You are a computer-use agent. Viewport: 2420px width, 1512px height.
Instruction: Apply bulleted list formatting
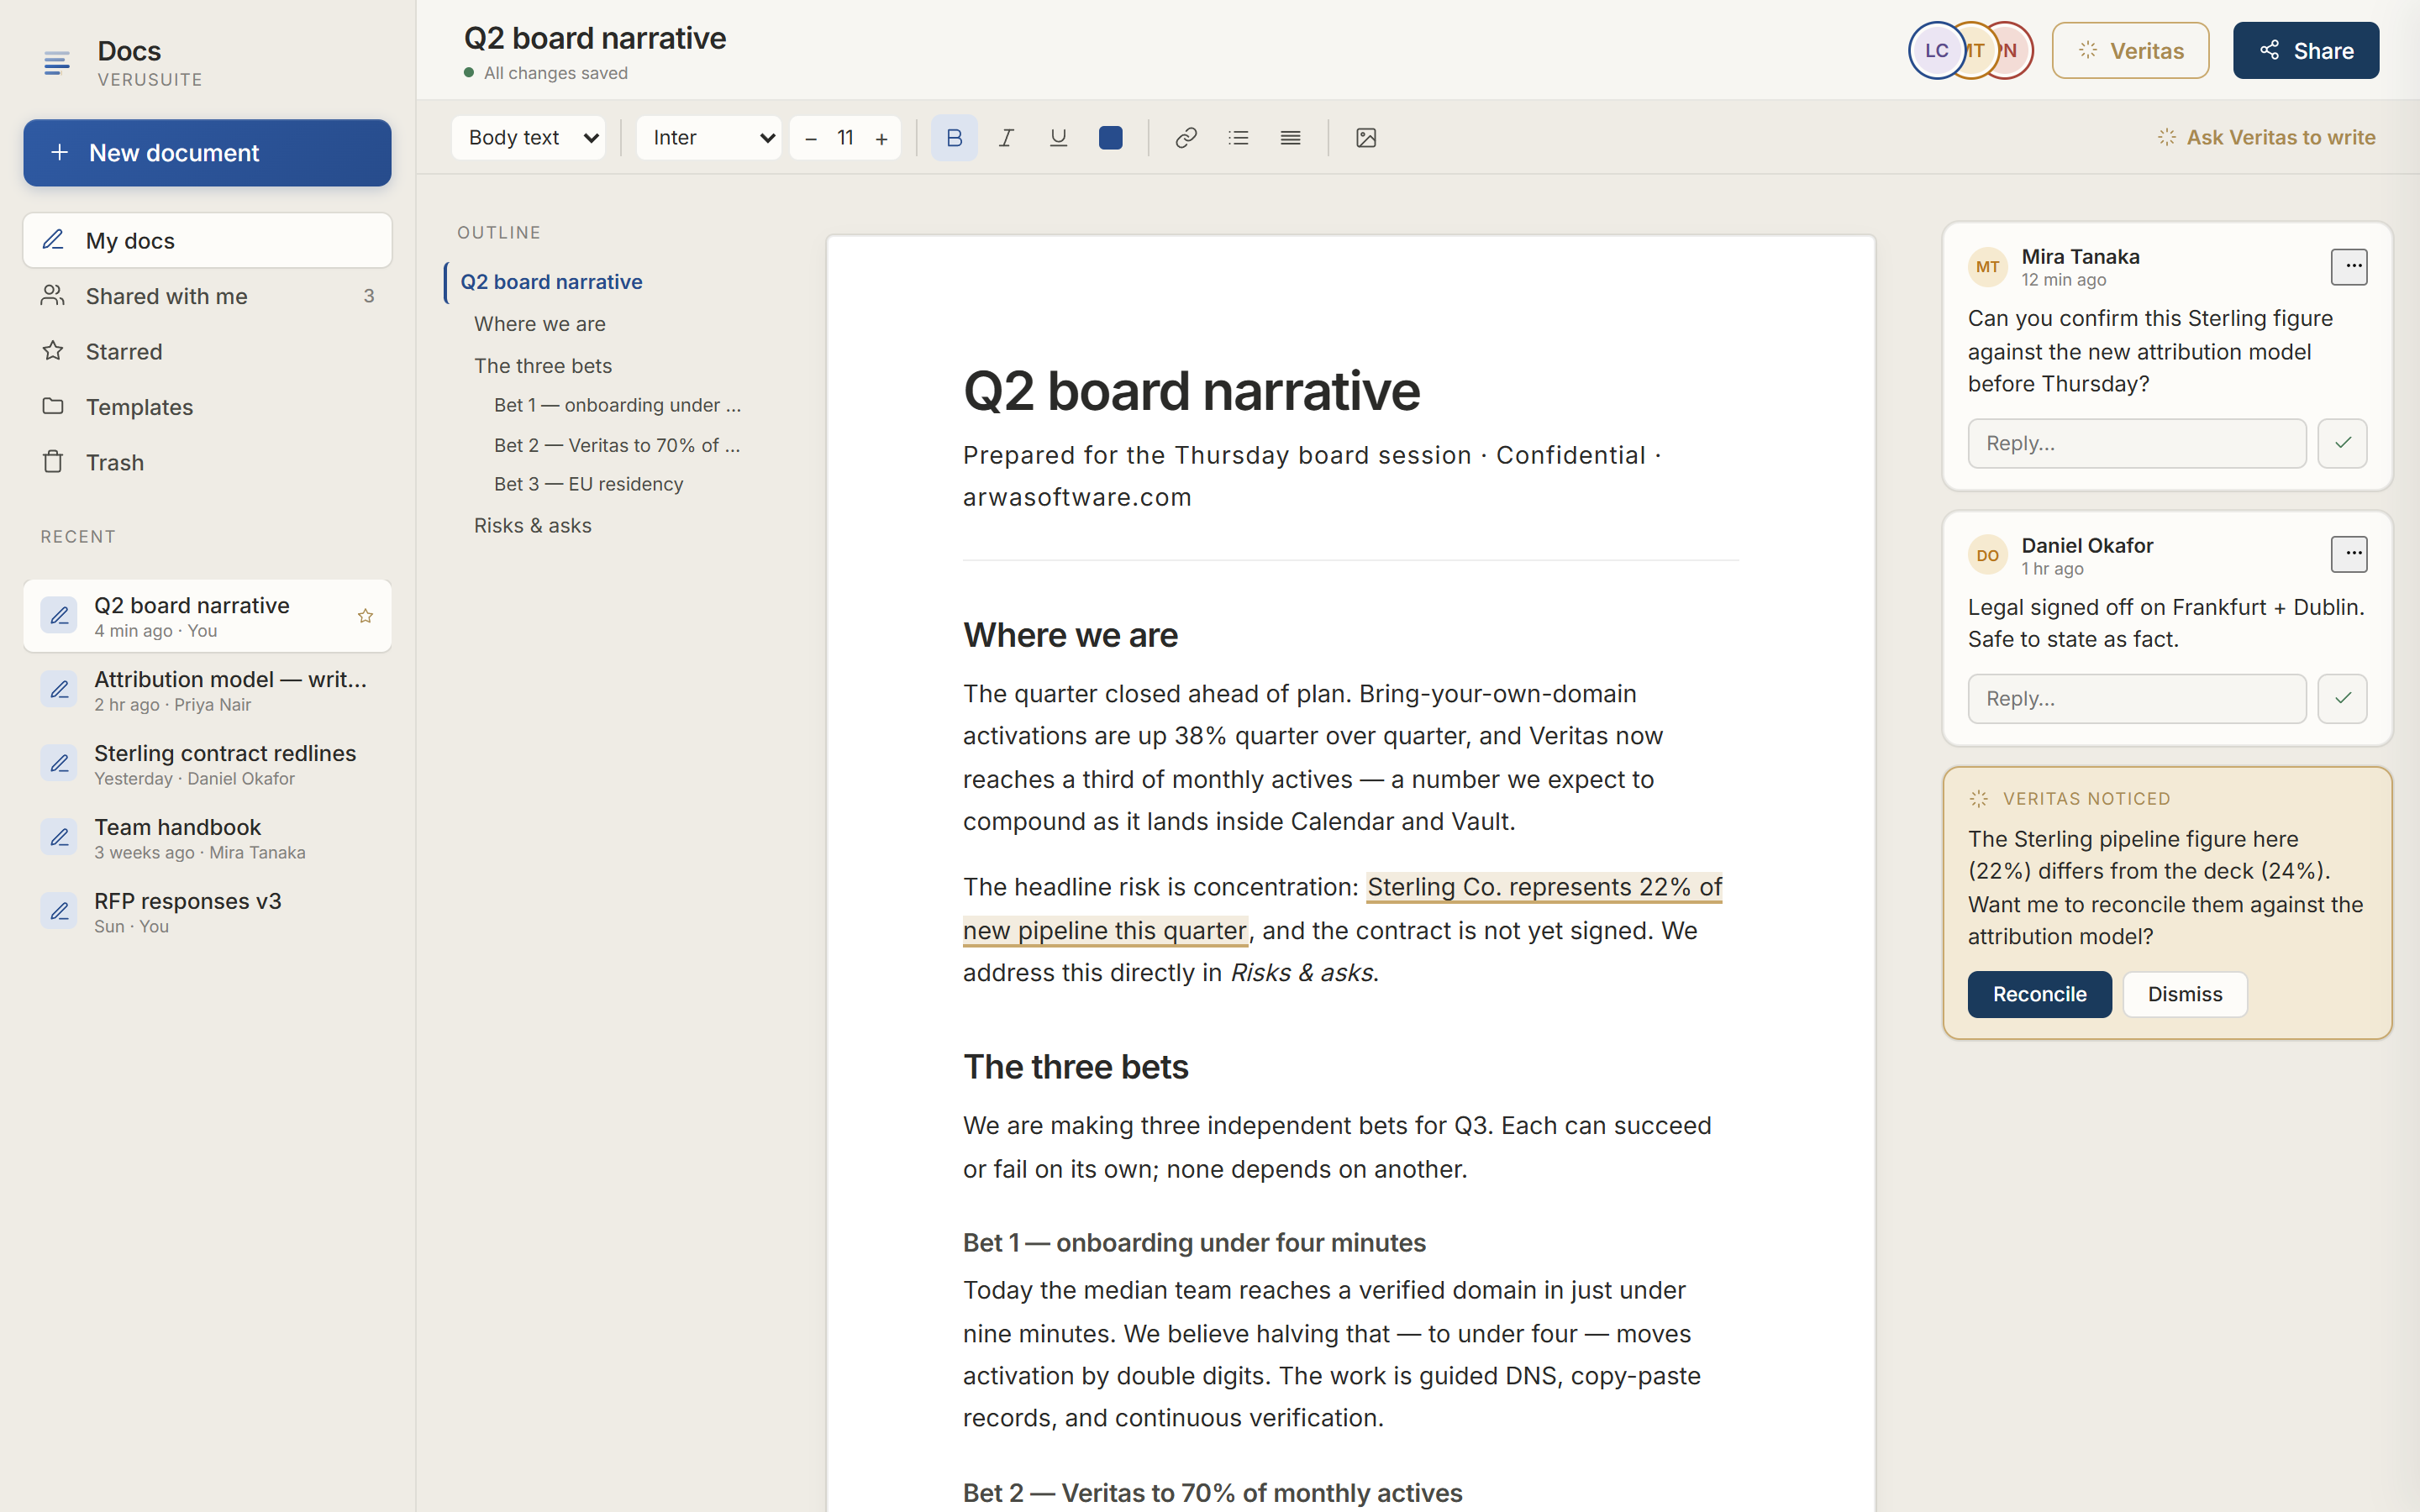click(x=1238, y=138)
